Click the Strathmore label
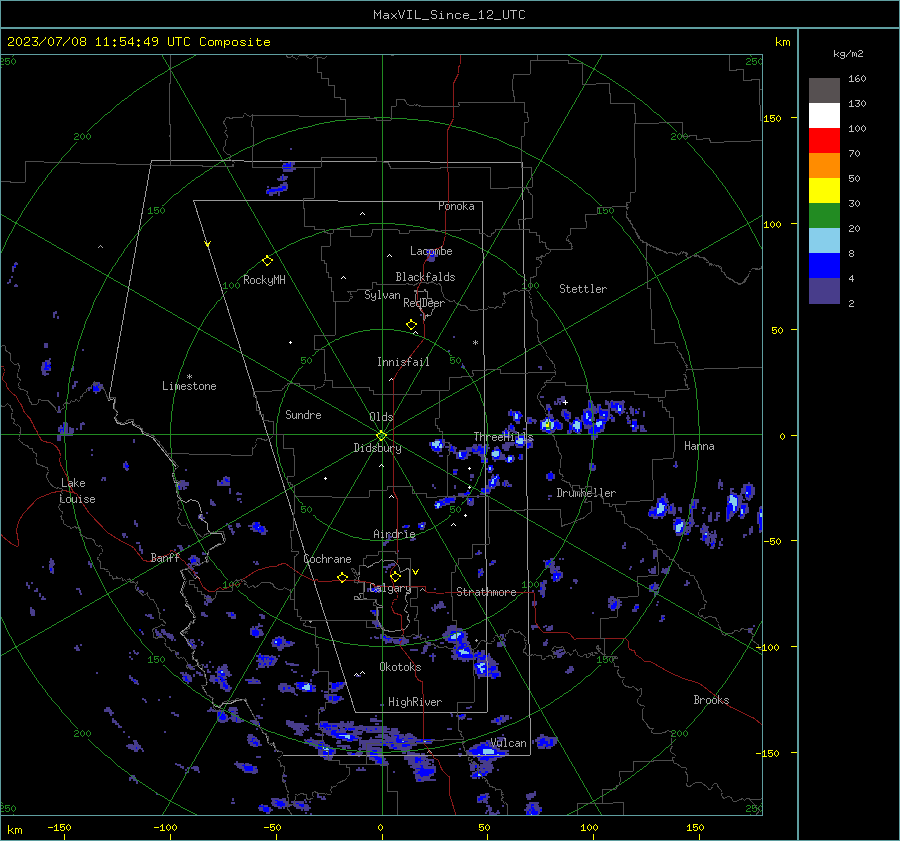 486,592
